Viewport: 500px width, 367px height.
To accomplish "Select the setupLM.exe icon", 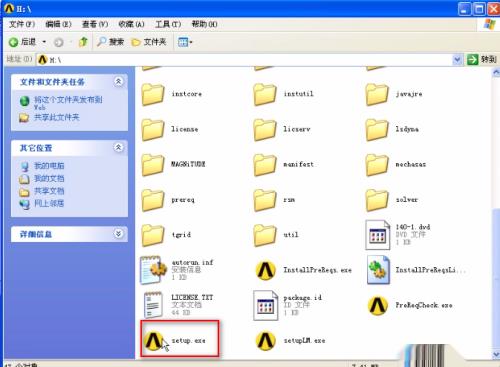I will [266, 341].
